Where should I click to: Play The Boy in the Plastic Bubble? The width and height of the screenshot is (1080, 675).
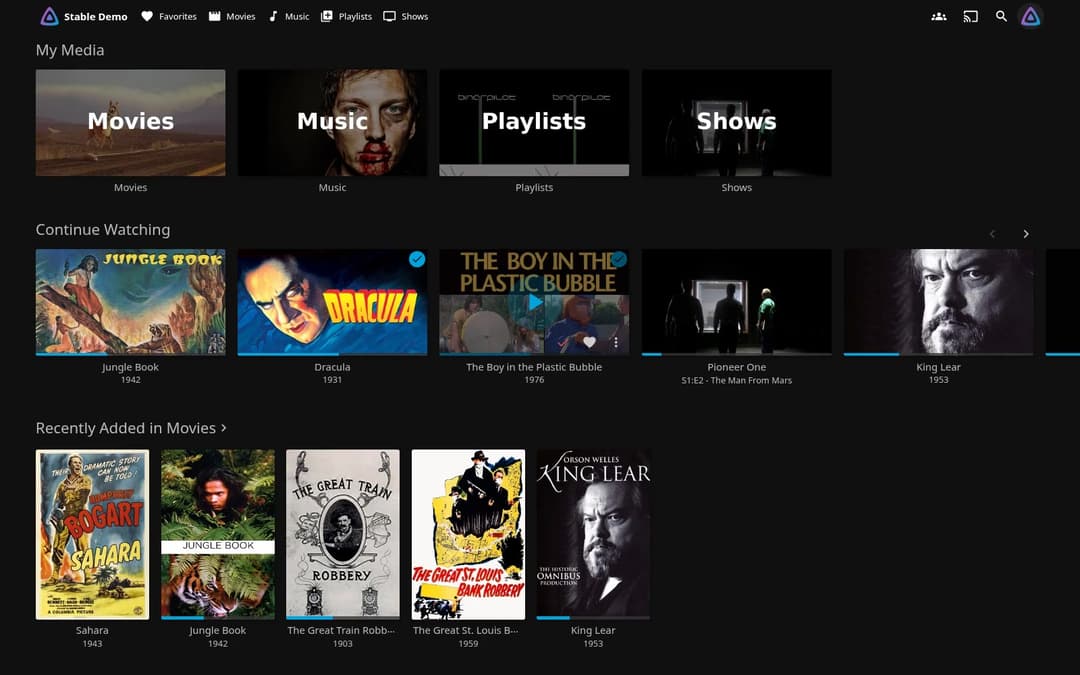pos(534,302)
